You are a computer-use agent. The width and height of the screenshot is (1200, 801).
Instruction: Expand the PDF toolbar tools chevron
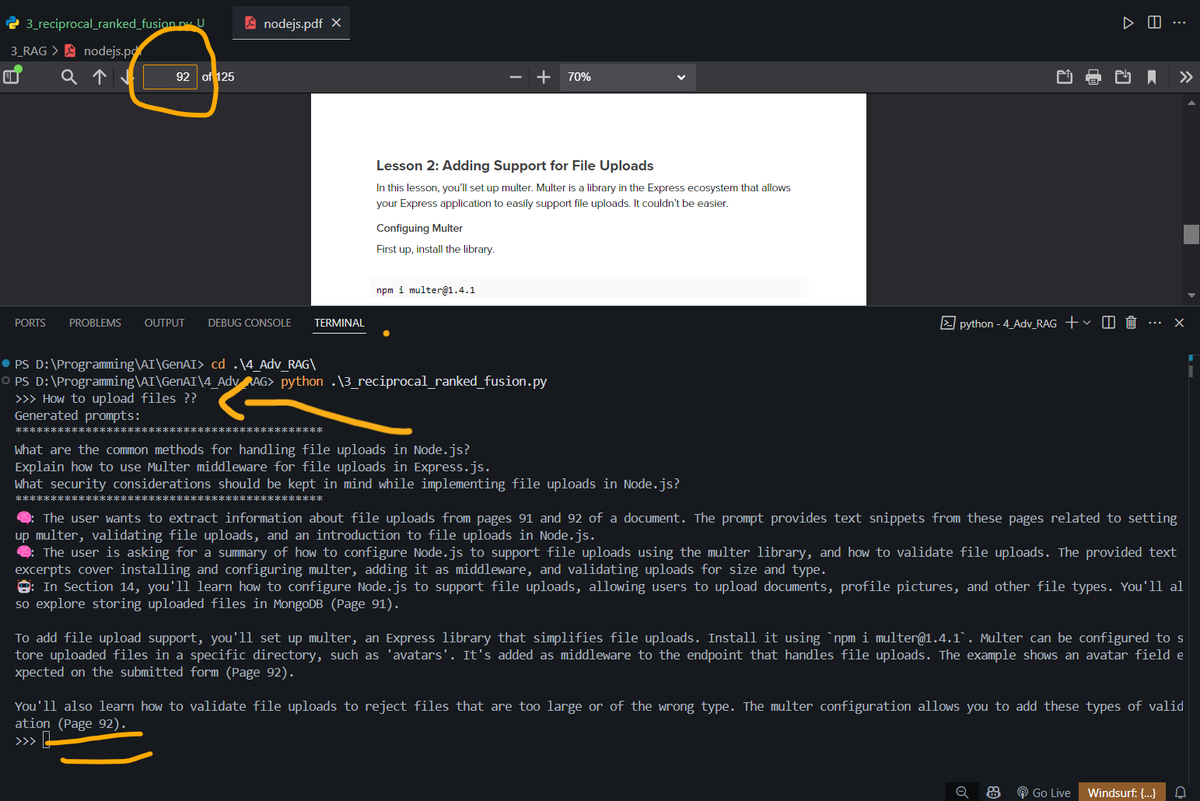(x=1185, y=77)
